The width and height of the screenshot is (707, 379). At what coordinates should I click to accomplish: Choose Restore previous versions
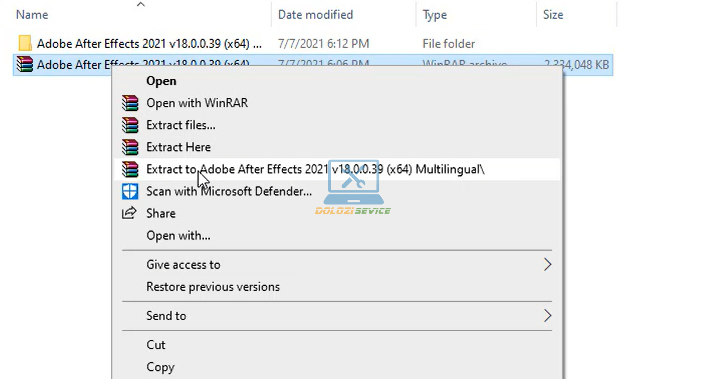pos(213,287)
